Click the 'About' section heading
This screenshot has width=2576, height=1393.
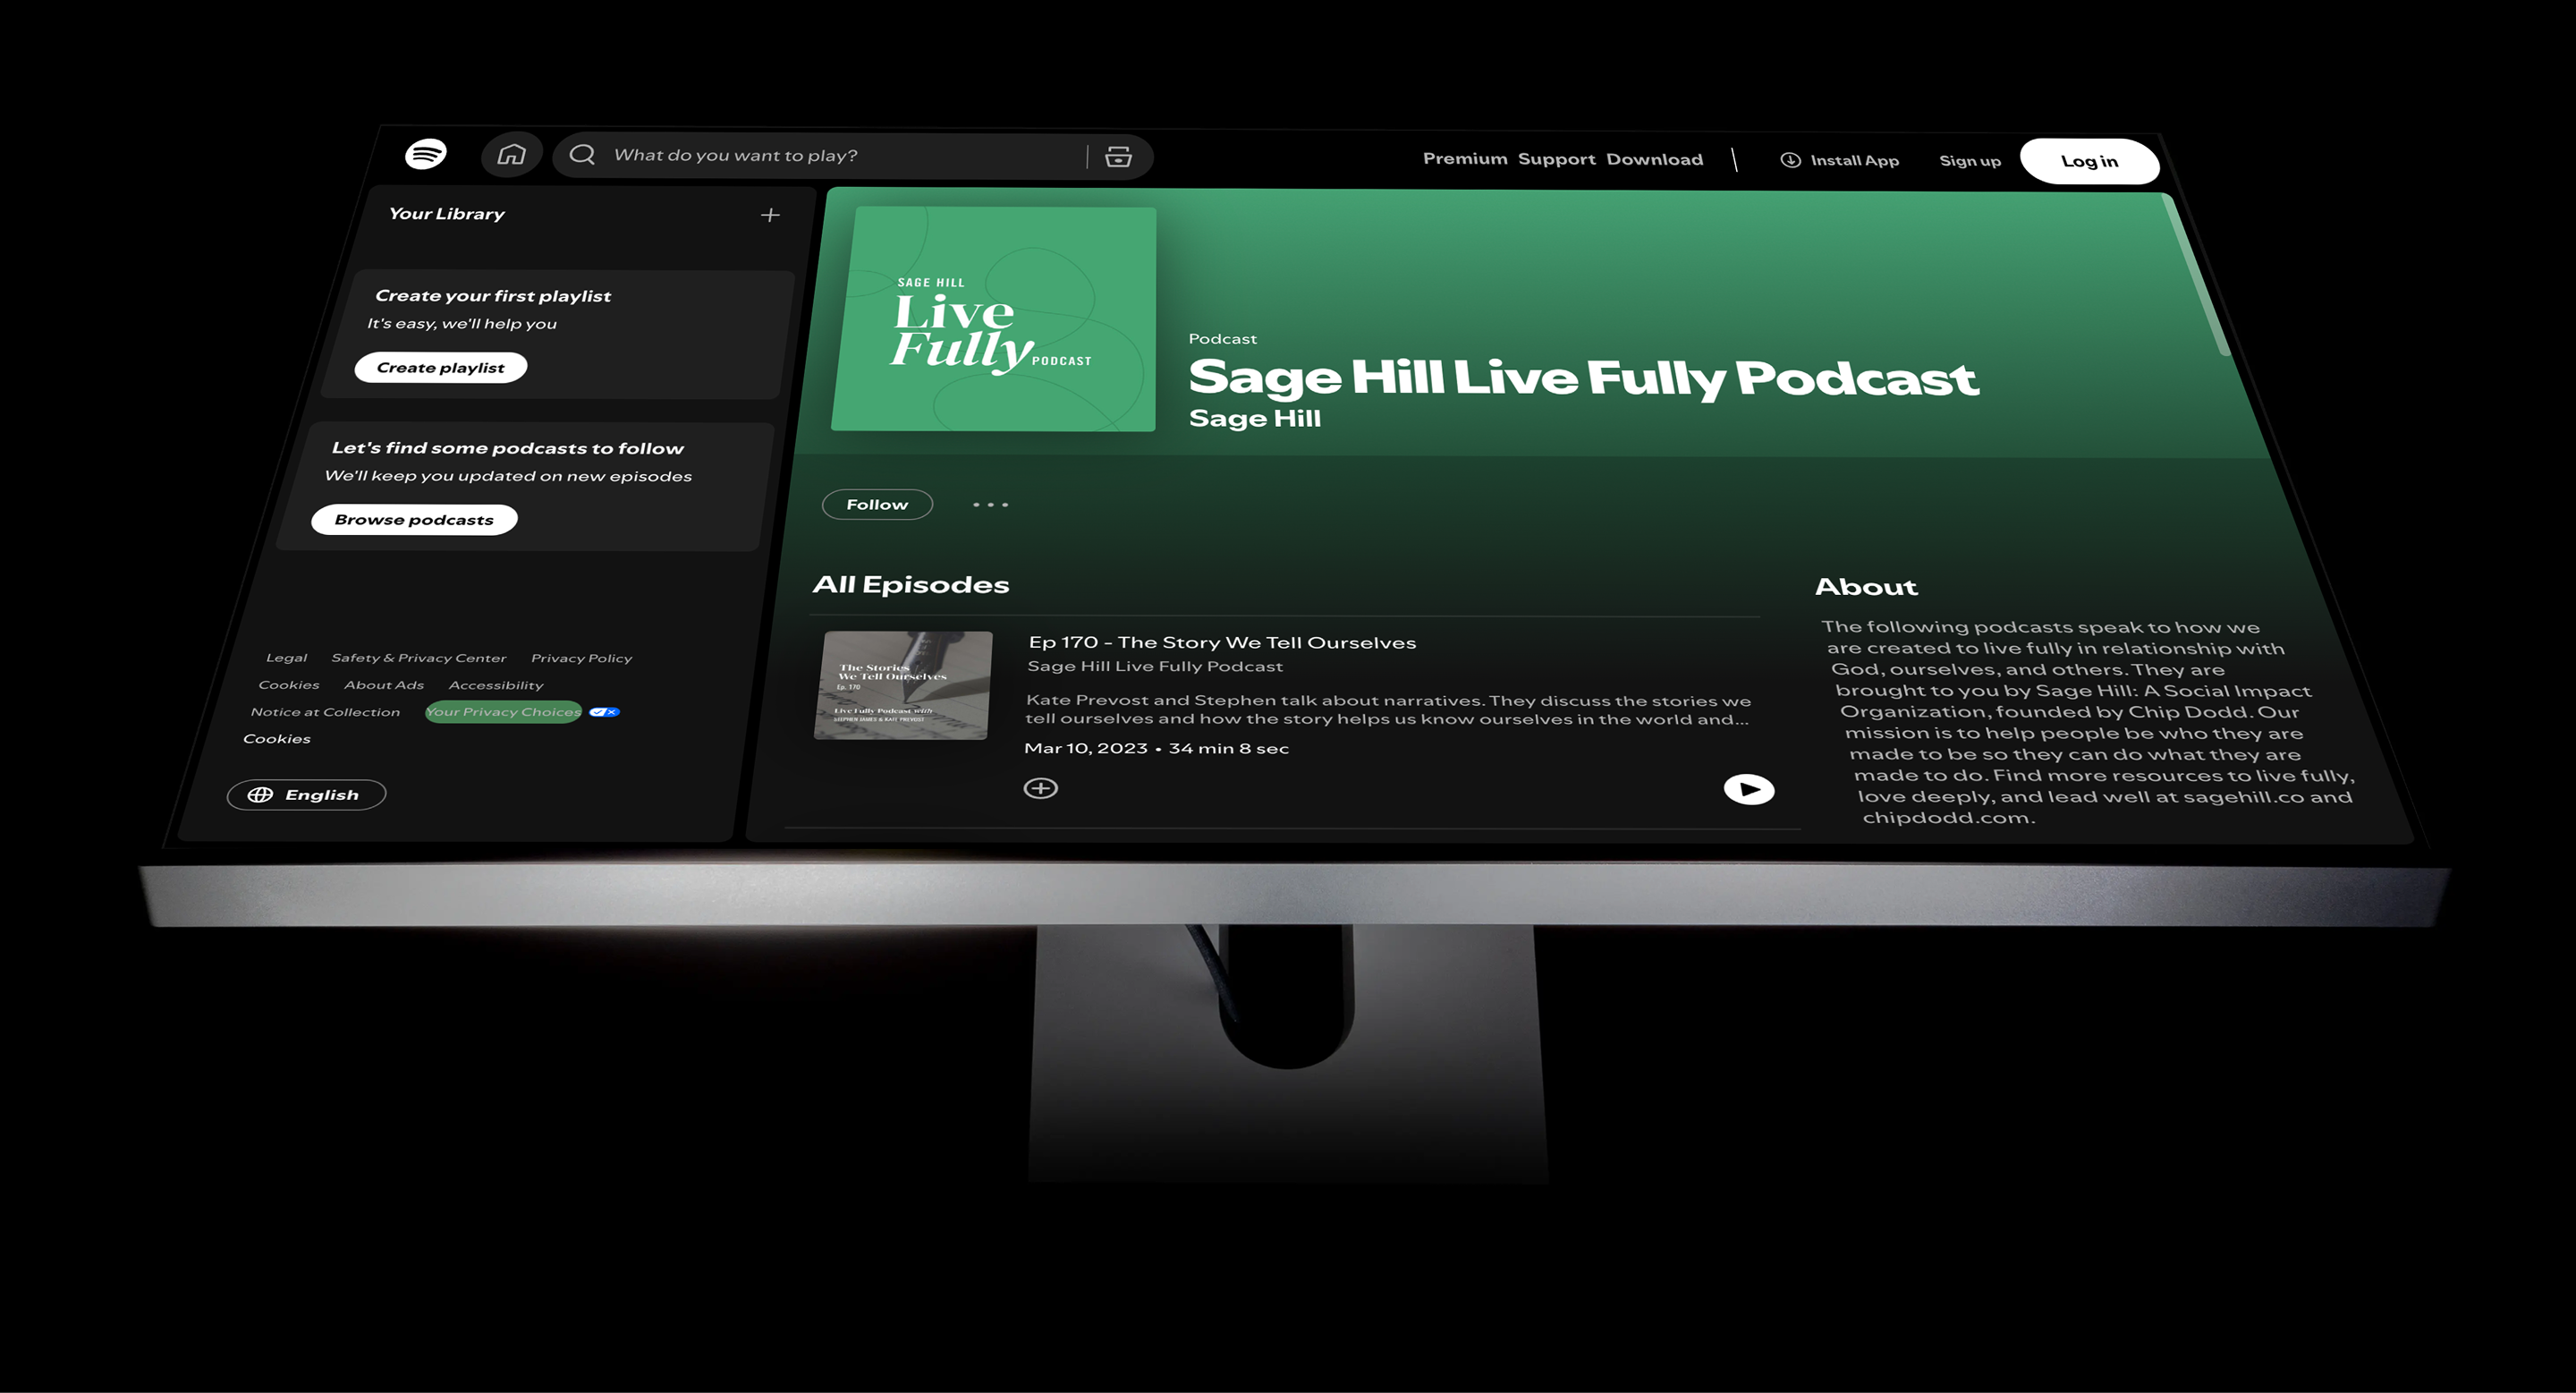[1866, 587]
